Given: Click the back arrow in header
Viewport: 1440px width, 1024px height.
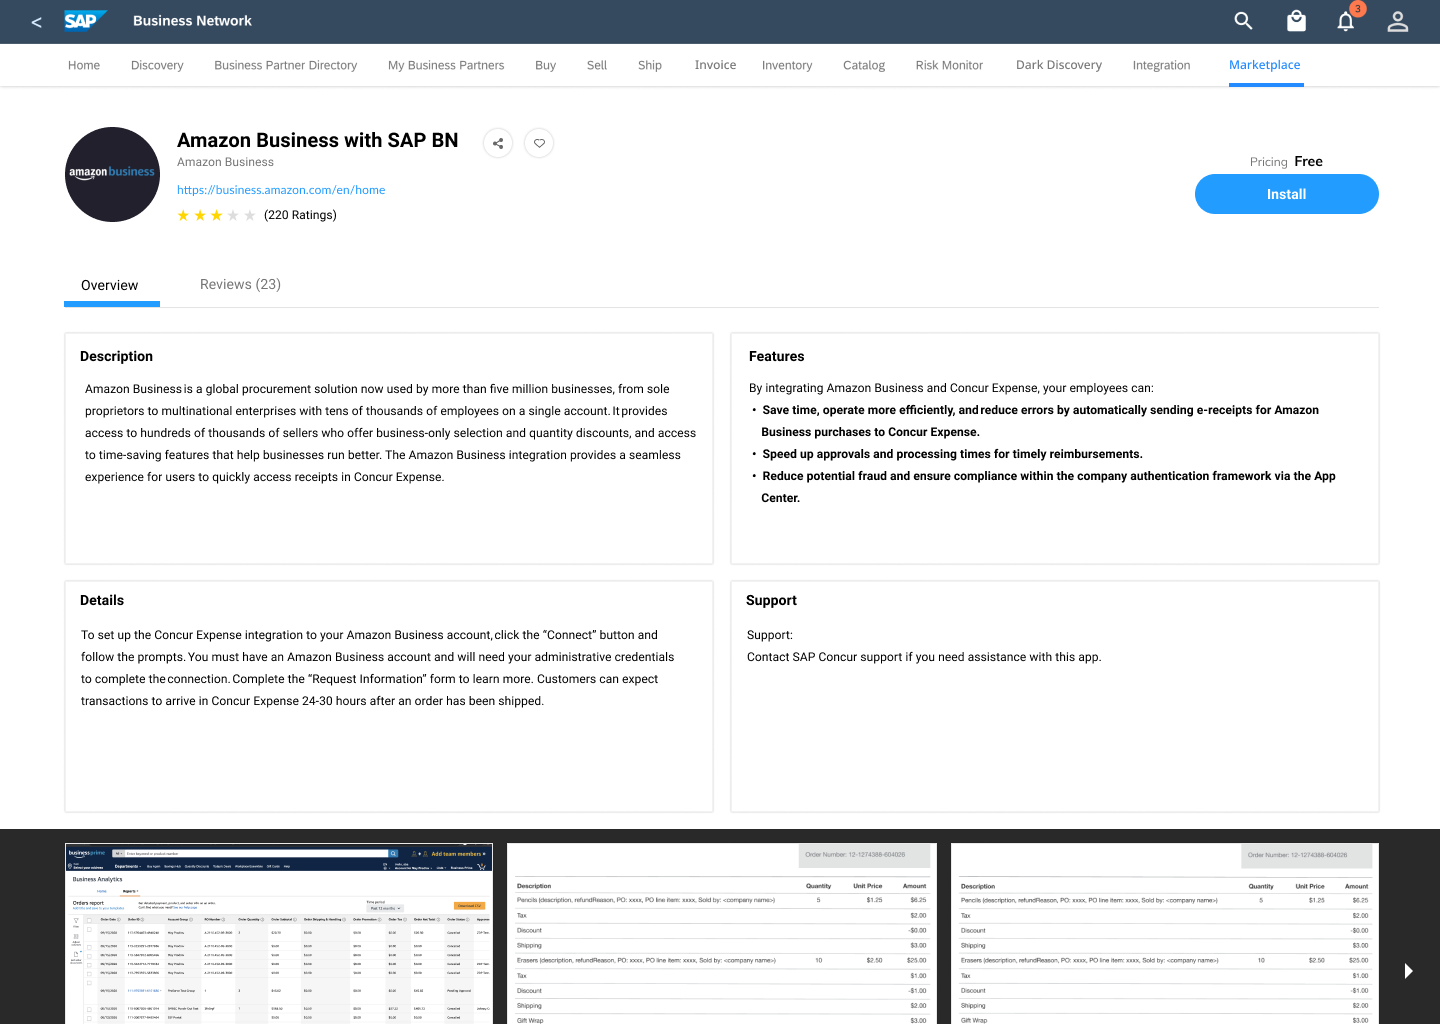Looking at the screenshot, I should [x=36, y=22].
